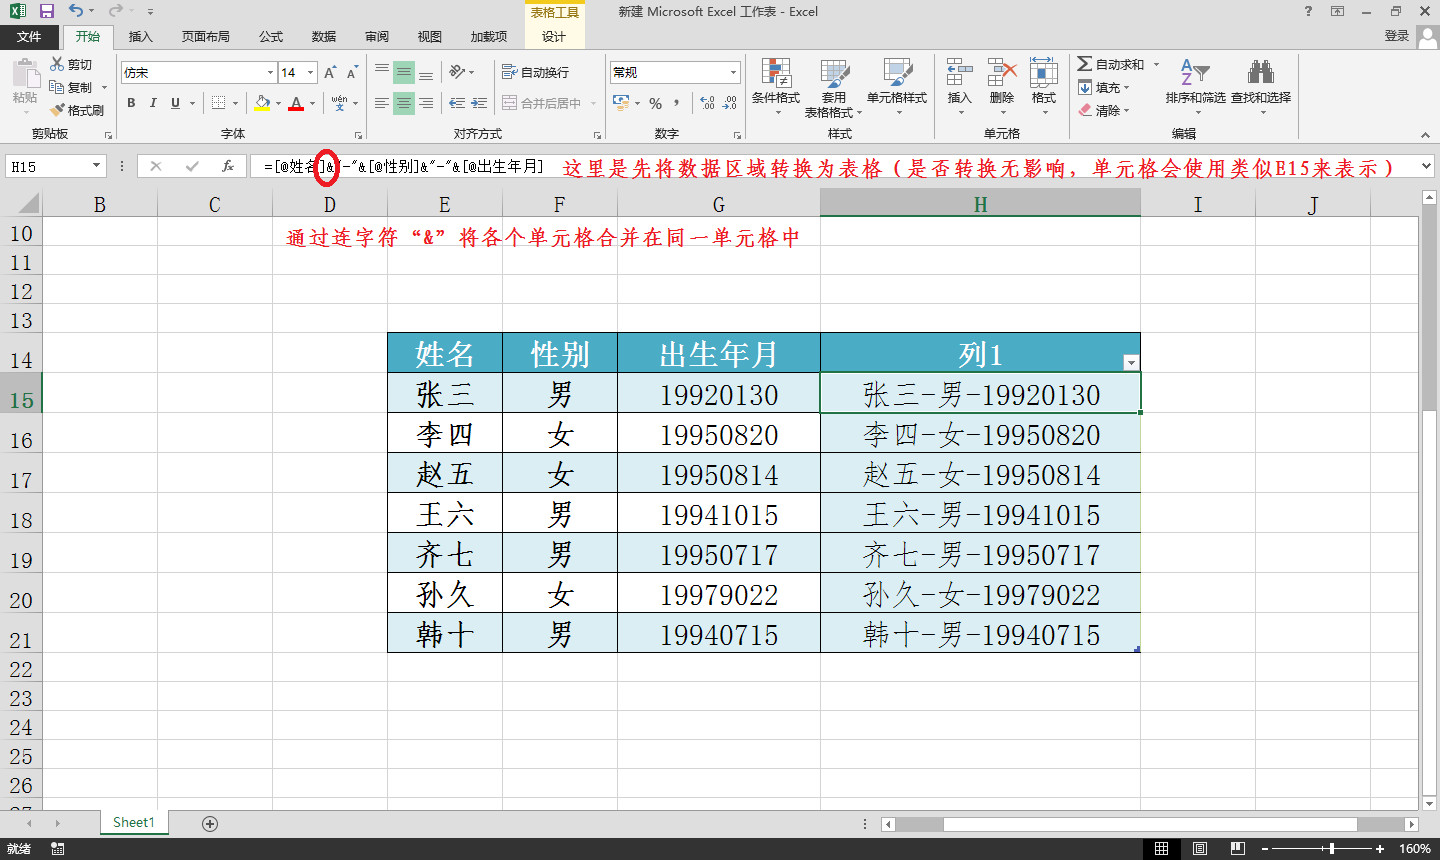Add a new sheet with plus button
The image size is (1440, 860).
tap(210, 823)
